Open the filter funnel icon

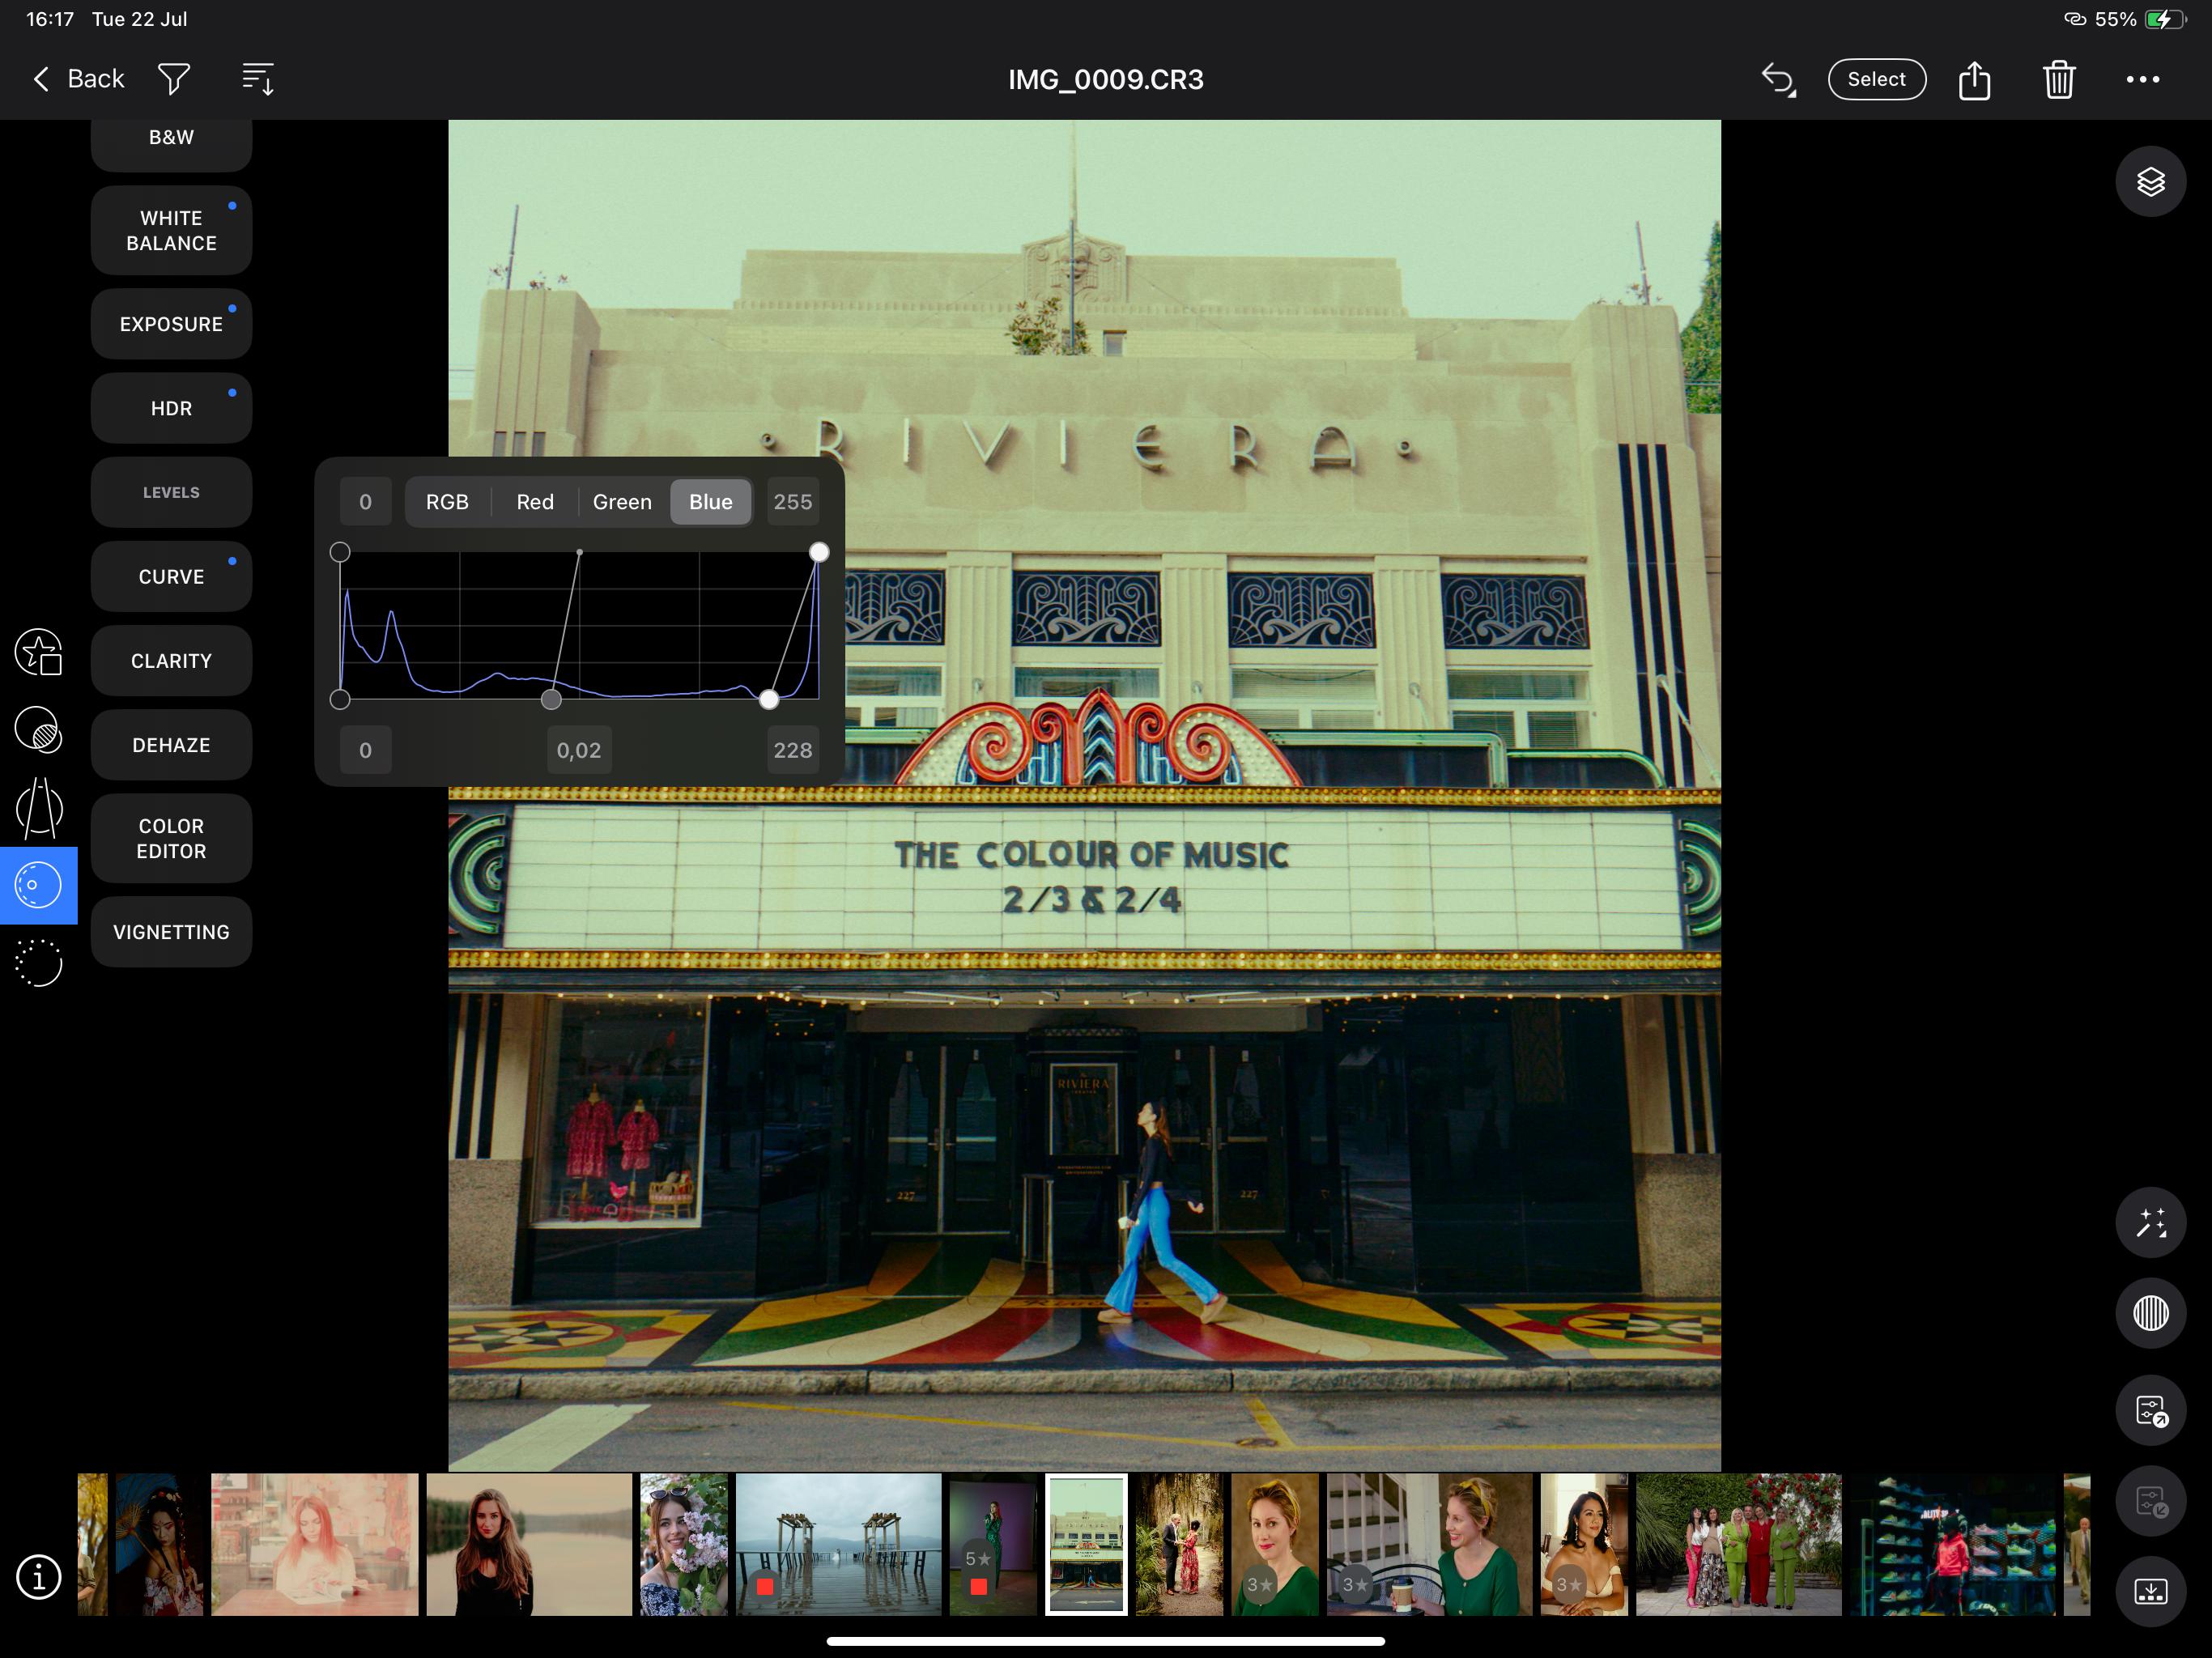(174, 79)
